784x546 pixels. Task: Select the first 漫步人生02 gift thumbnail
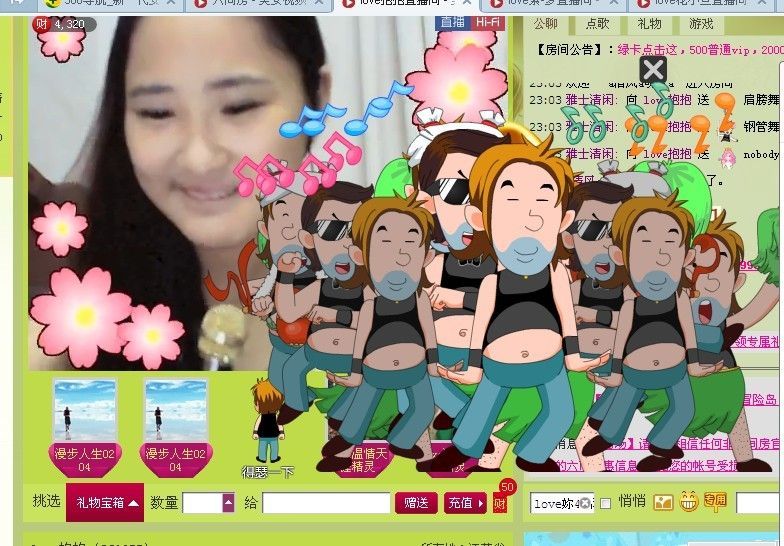pos(84,428)
